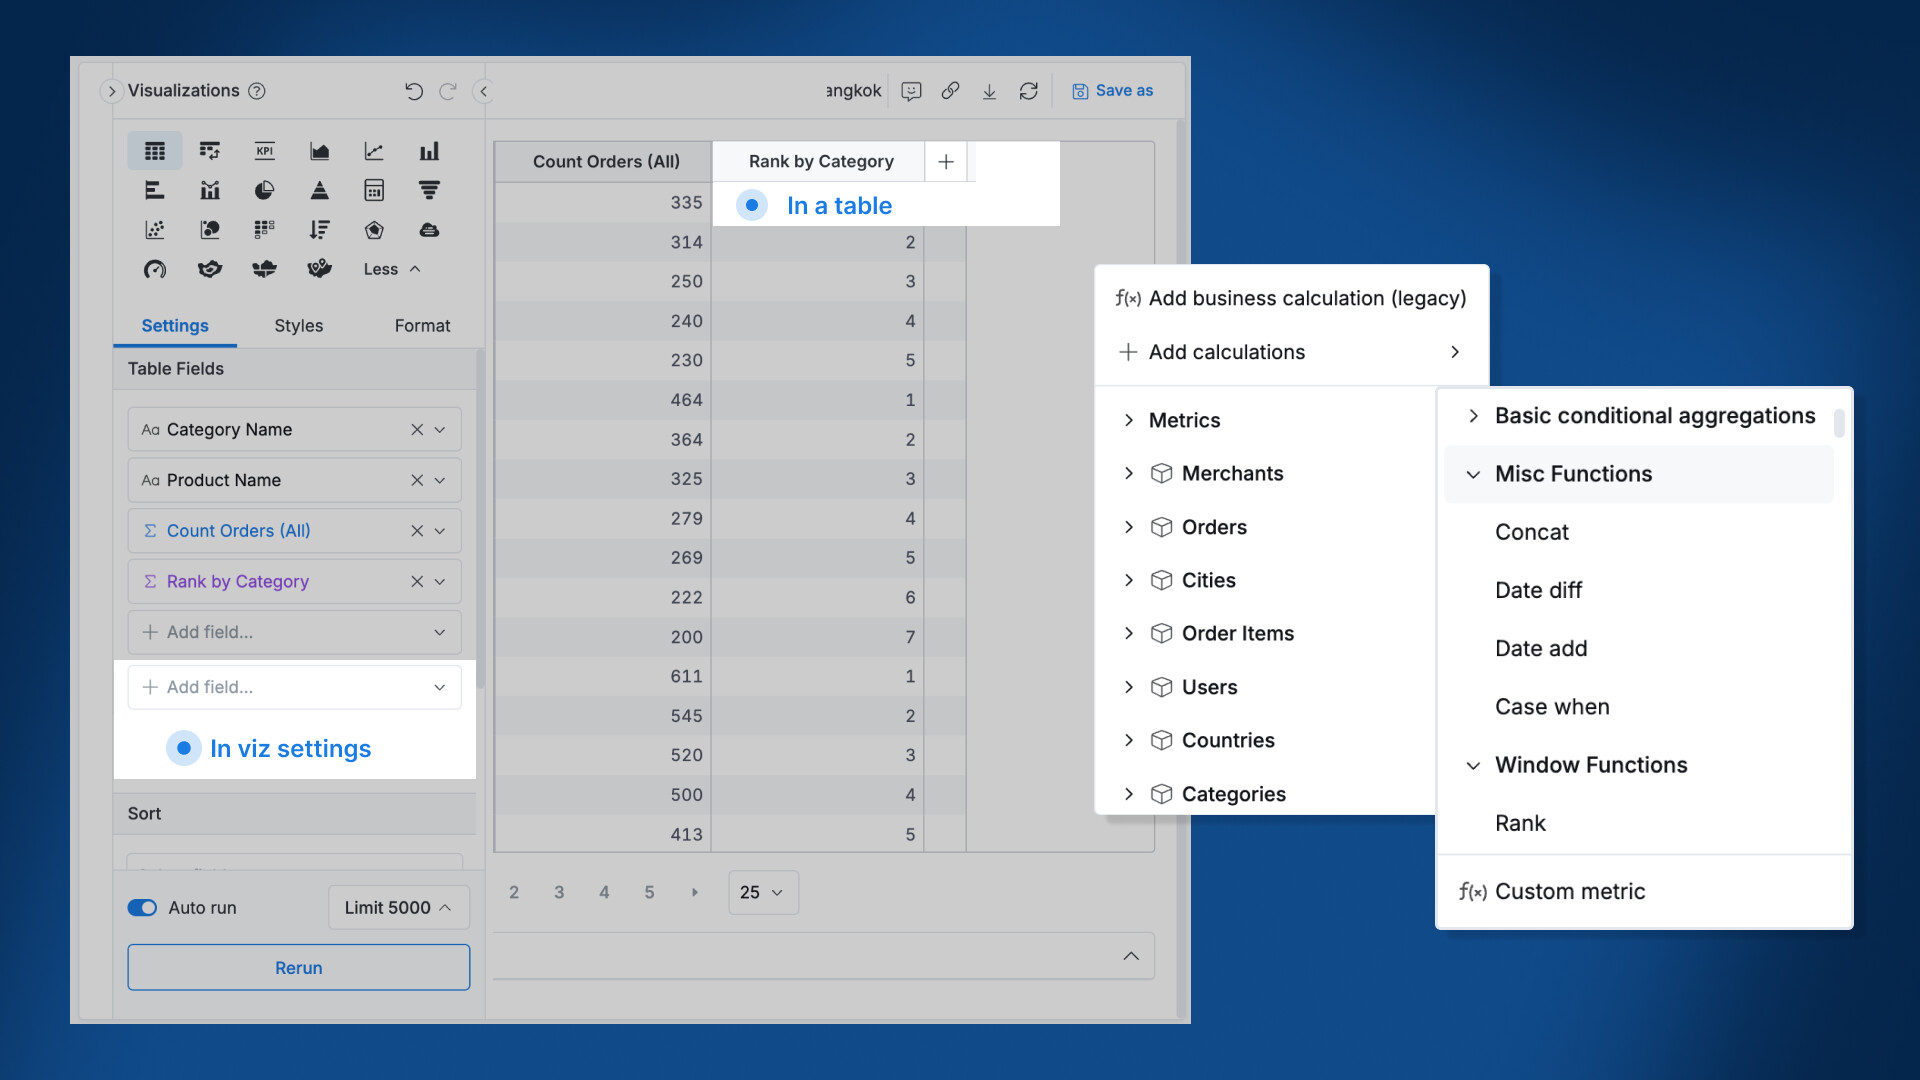Screen dimensions: 1920x1080
Task: Switch to the scatter plot visualization
Action: (155, 230)
